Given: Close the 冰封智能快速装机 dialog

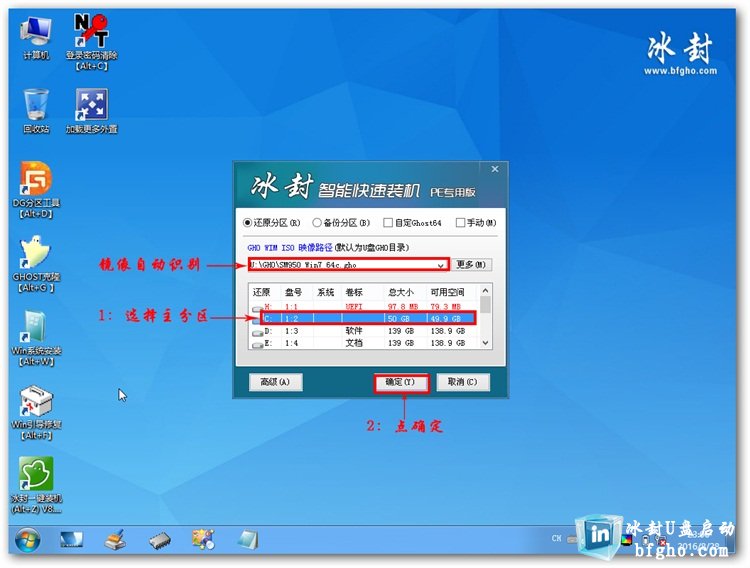Looking at the screenshot, I should click(495, 169).
